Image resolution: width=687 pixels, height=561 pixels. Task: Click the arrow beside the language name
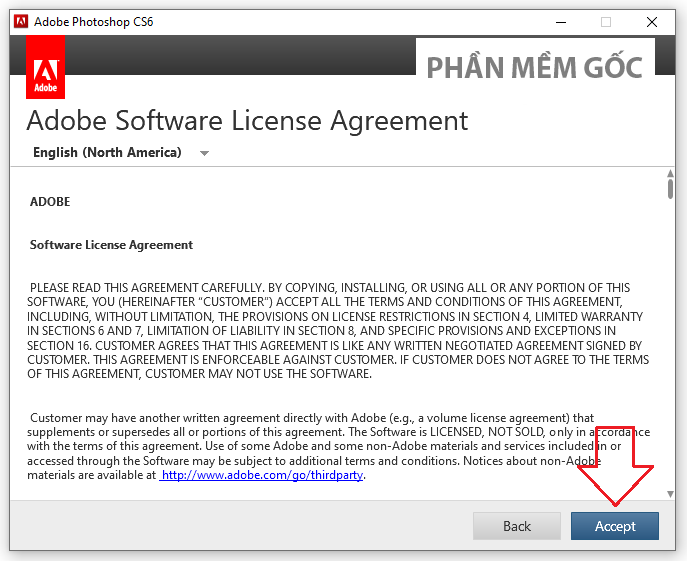click(204, 154)
